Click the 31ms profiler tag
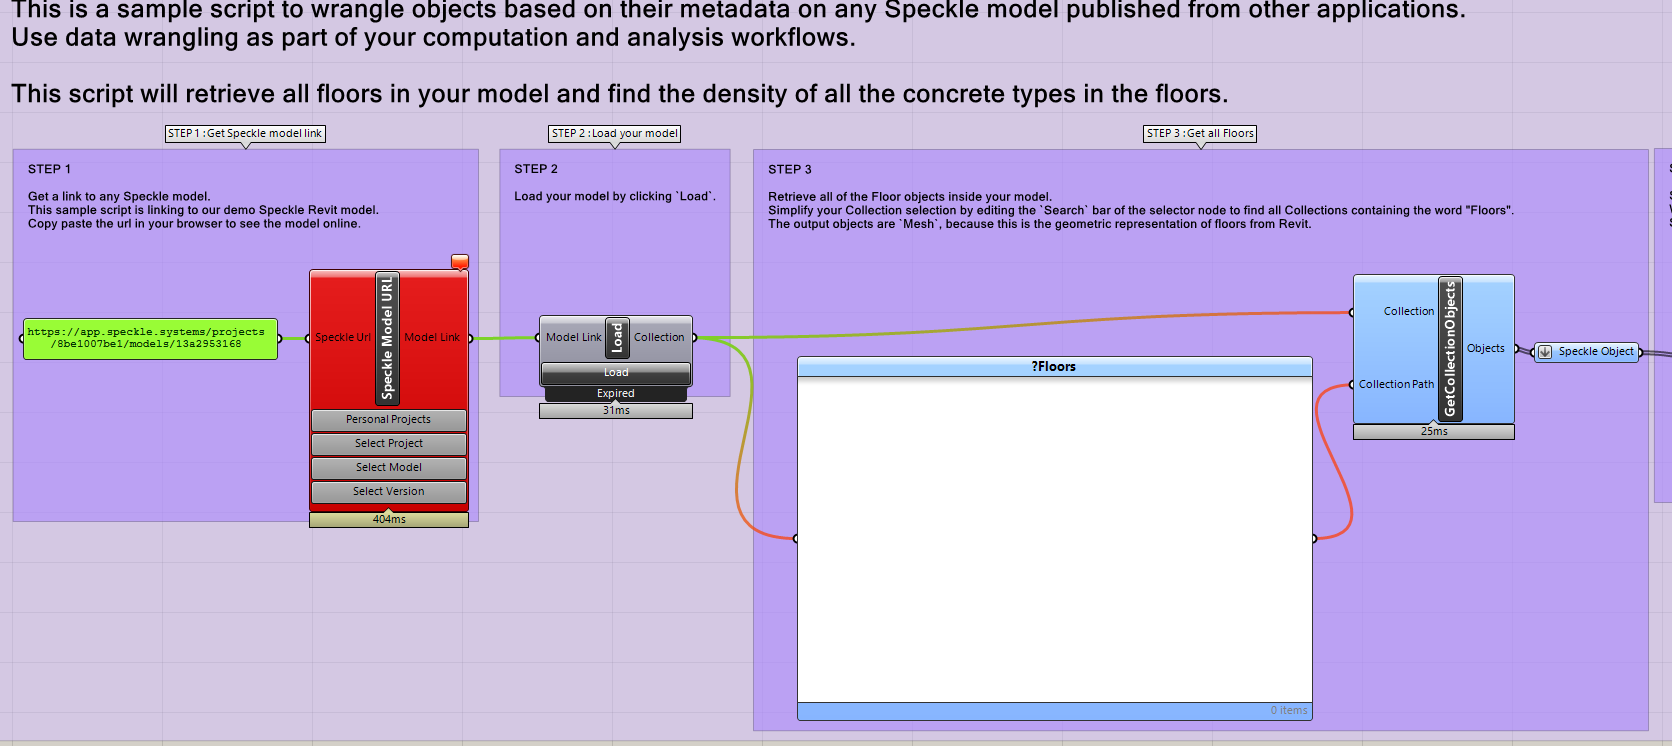The width and height of the screenshot is (1672, 746). [616, 411]
